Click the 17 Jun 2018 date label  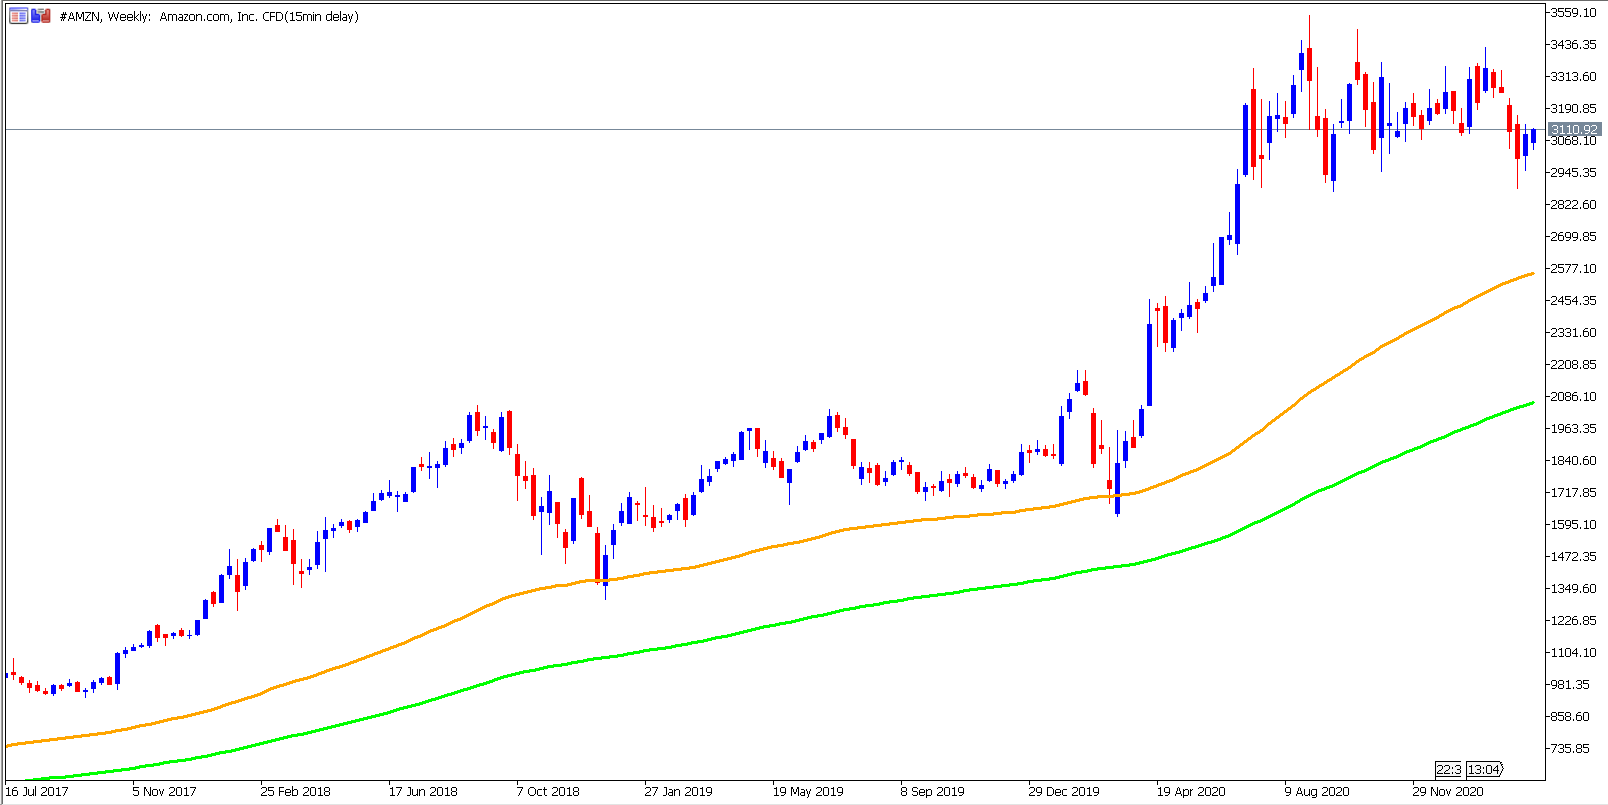[x=423, y=791]
